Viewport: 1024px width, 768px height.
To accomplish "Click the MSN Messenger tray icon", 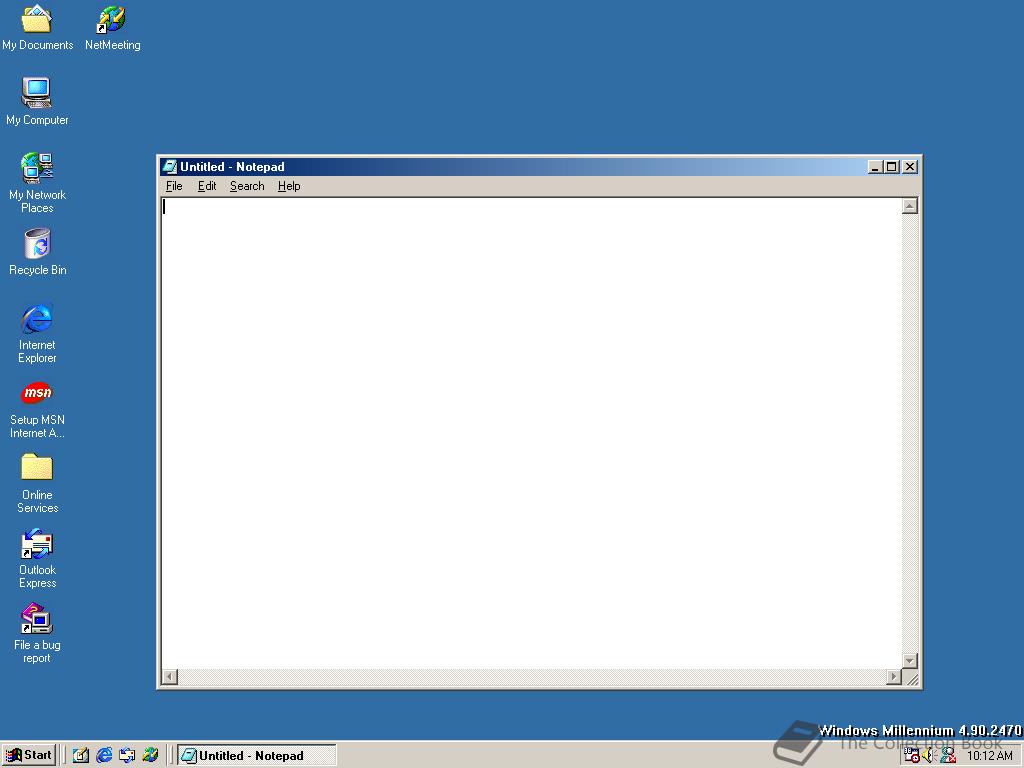I will tap(948, 756).
